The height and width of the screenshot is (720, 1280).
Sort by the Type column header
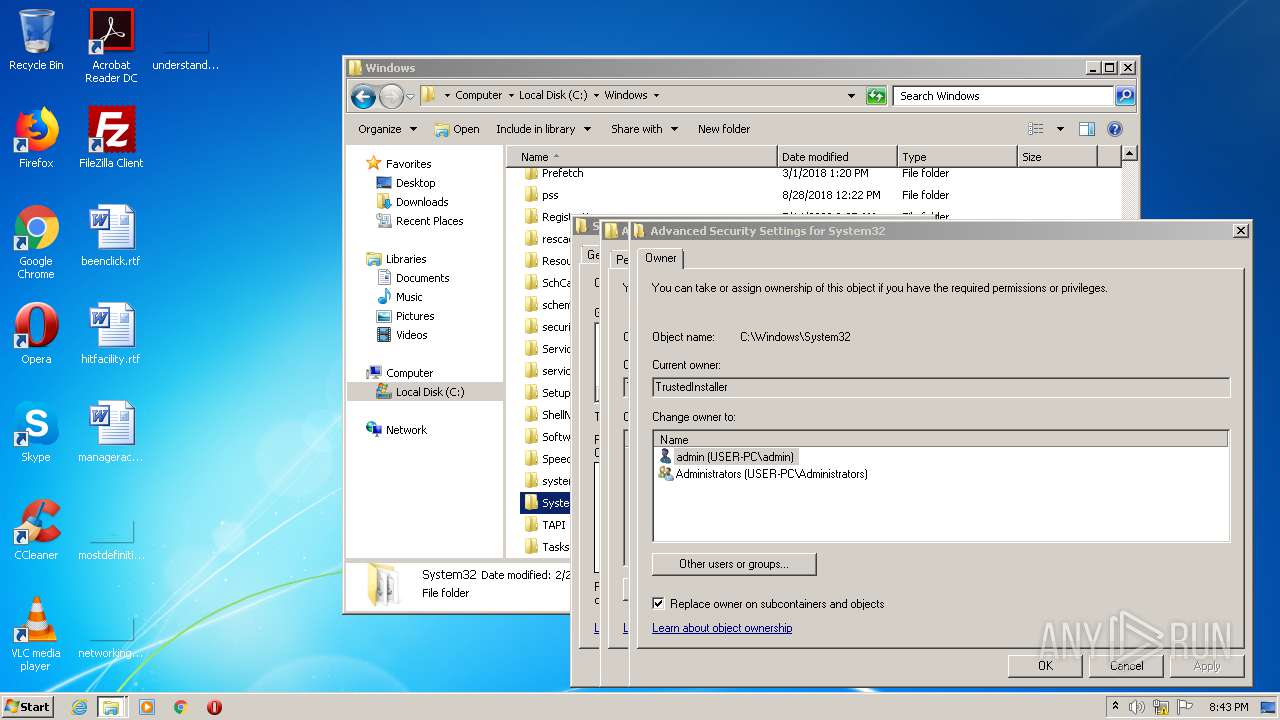[957, 157]
